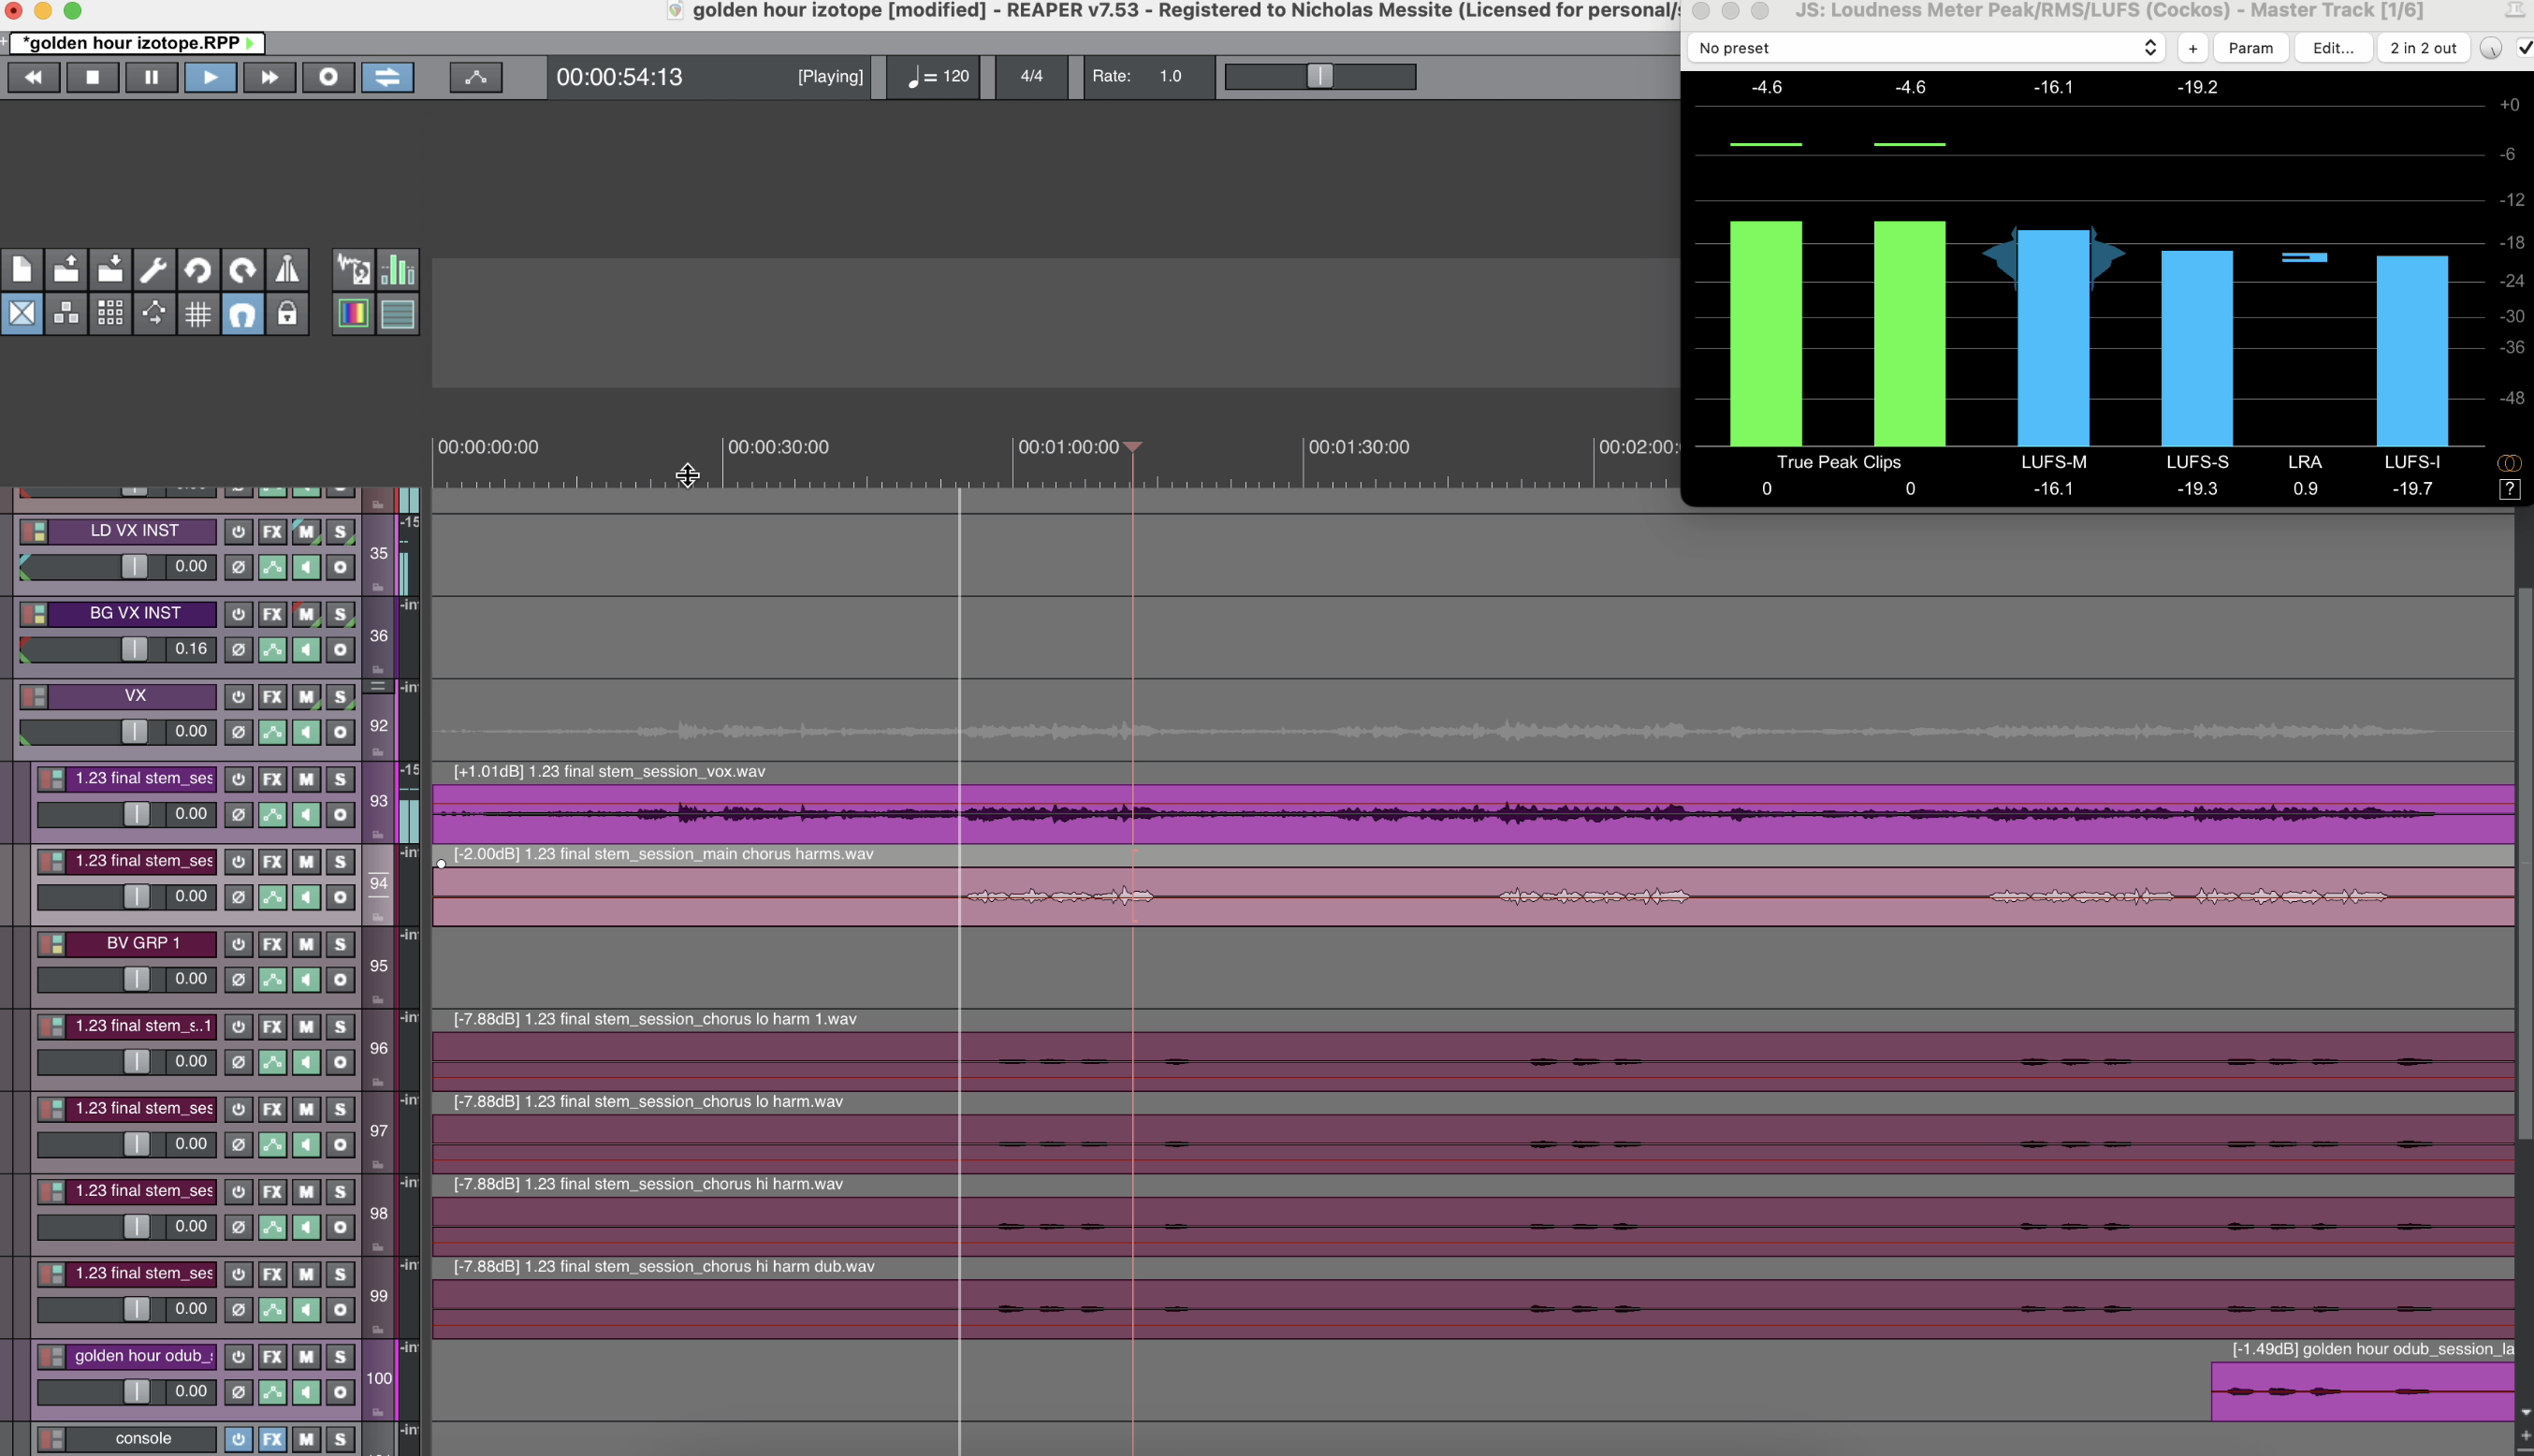Open the 2 in 2 out pin menu
The height and width of the screenshot is (1456, 2534).
click(x=2423, y=48)
